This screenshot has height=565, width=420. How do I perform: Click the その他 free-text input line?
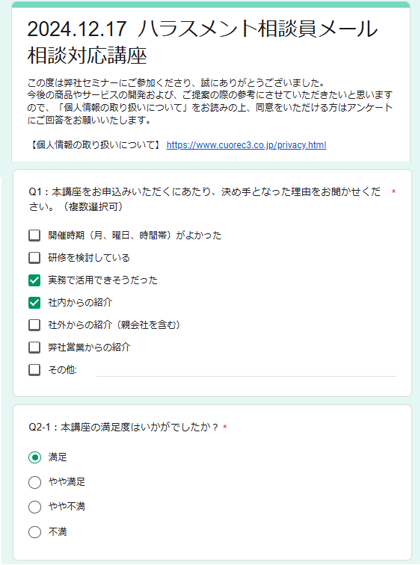pos(246,370)
